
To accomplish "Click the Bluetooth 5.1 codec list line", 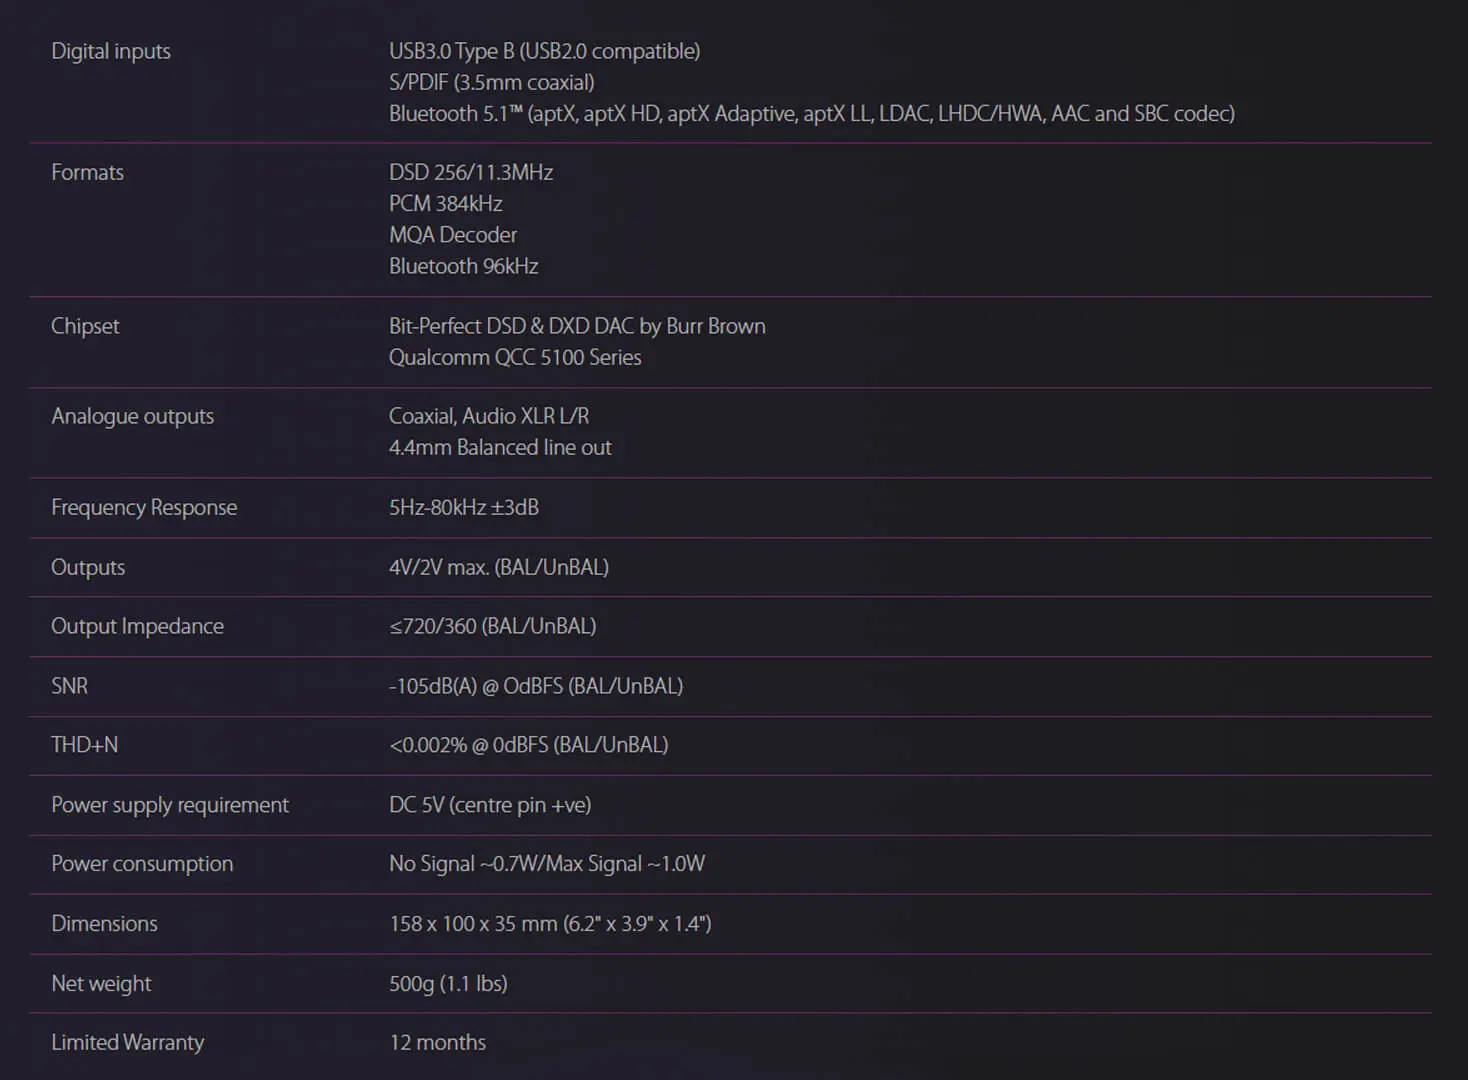I will 811,114.
